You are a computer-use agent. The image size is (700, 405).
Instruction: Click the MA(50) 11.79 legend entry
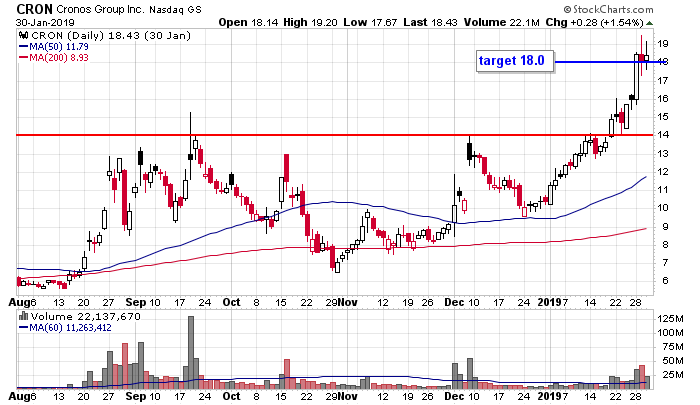(58, 46)
